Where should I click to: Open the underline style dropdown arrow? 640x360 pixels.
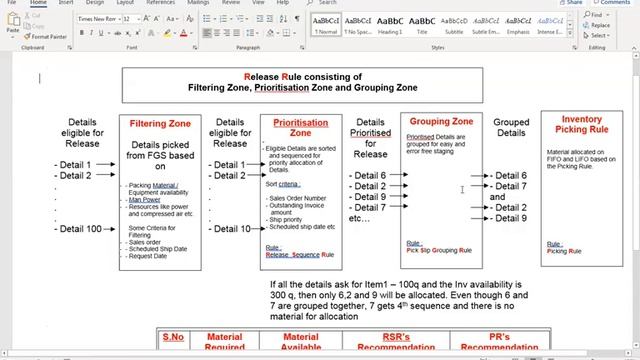(108, 33)
